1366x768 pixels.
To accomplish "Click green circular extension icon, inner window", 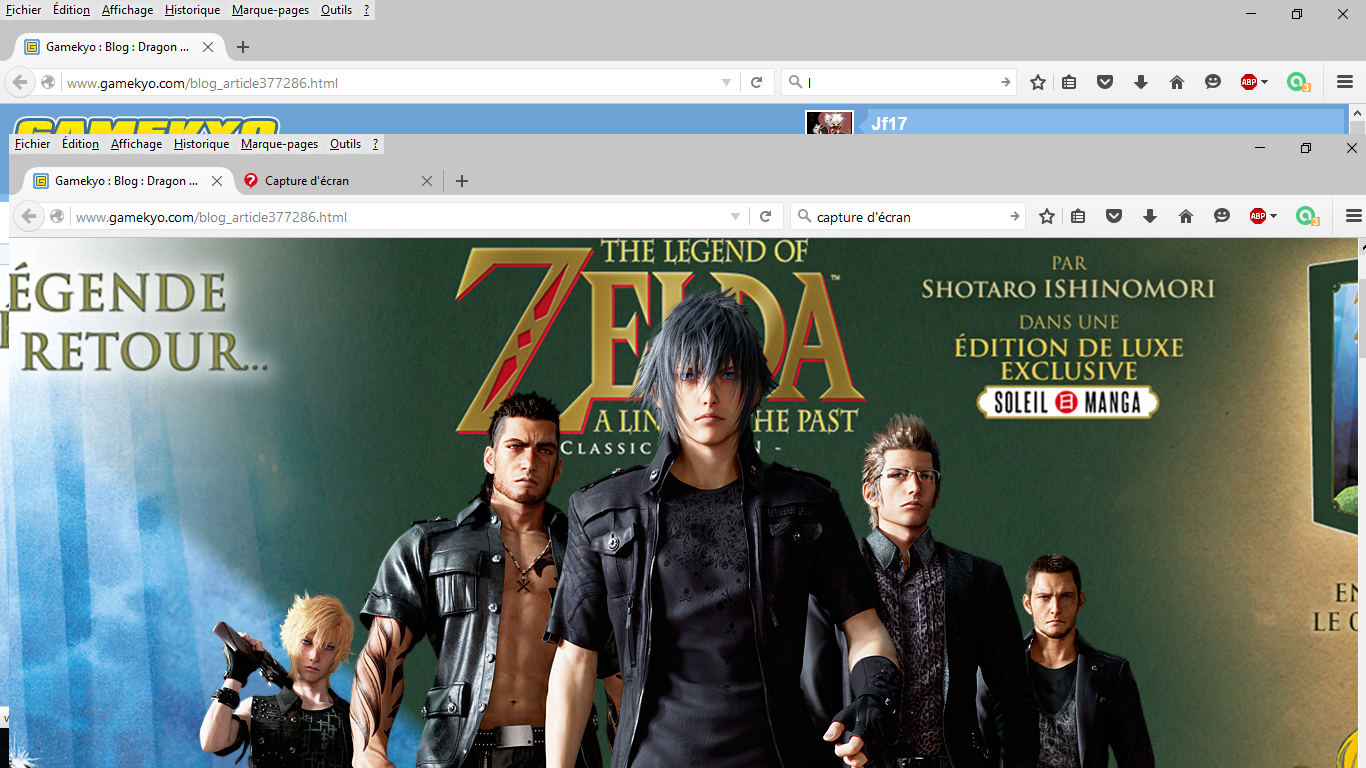I will tap(1306, 216).
